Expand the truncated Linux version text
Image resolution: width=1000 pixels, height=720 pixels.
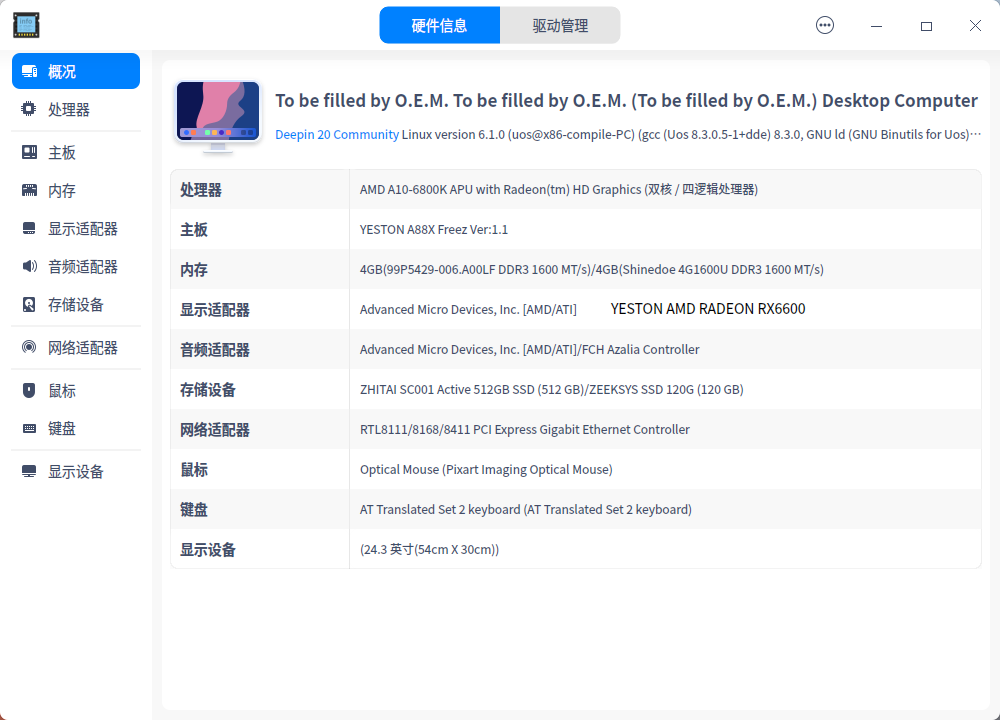[977, 133]
